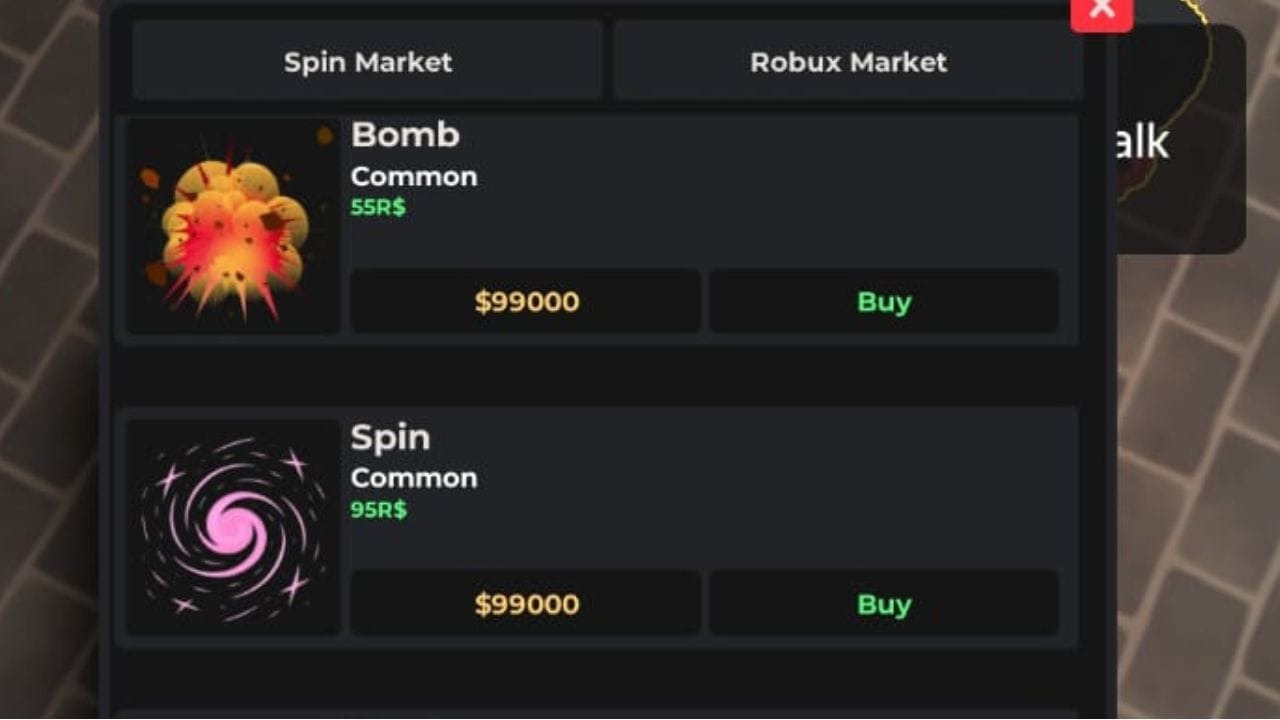This screenshot has width=1280, height=720.
Task: Click the pink Spin swirl icon
Action: (x=233, y=527)
